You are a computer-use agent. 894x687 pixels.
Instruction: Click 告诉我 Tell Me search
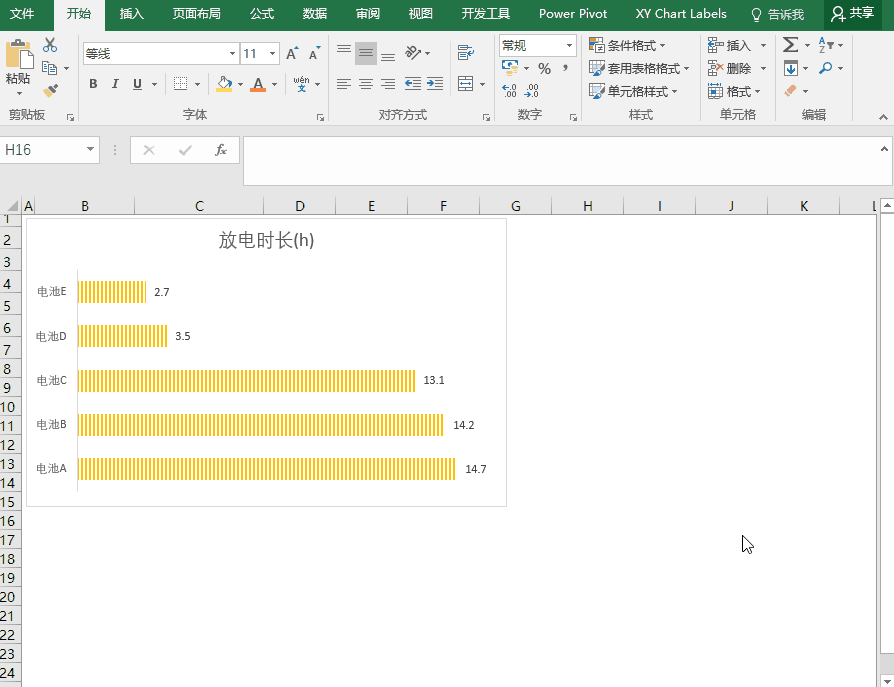(778, 14)
